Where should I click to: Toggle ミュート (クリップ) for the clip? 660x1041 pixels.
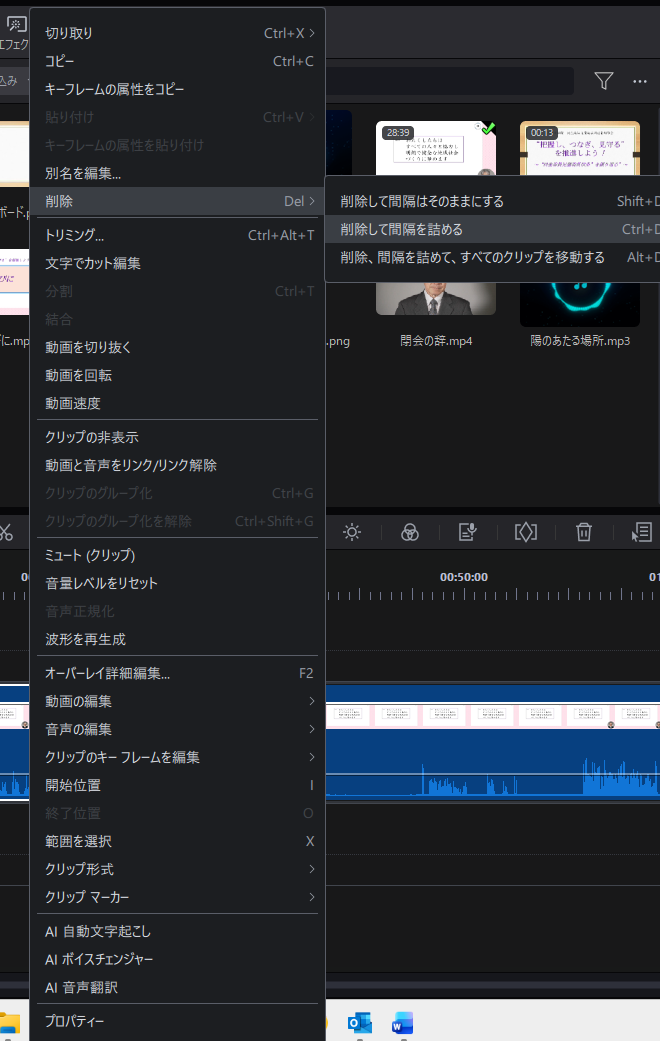click(x=90, y=555)
